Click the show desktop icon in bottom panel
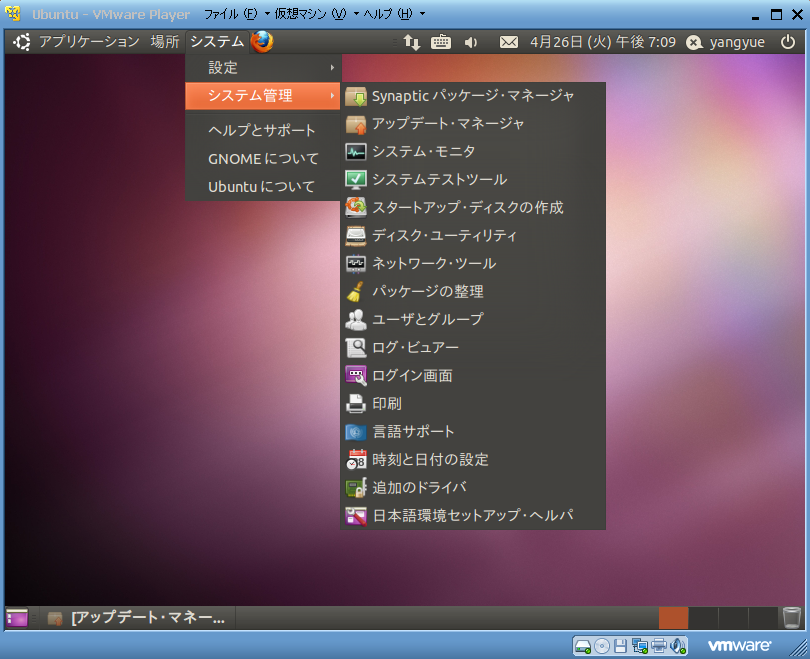The image size is (810, 659). tap(17, 618)
